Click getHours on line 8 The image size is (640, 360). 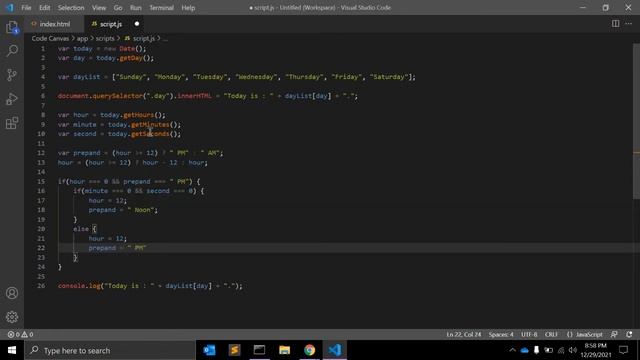[x=138, y=115]
